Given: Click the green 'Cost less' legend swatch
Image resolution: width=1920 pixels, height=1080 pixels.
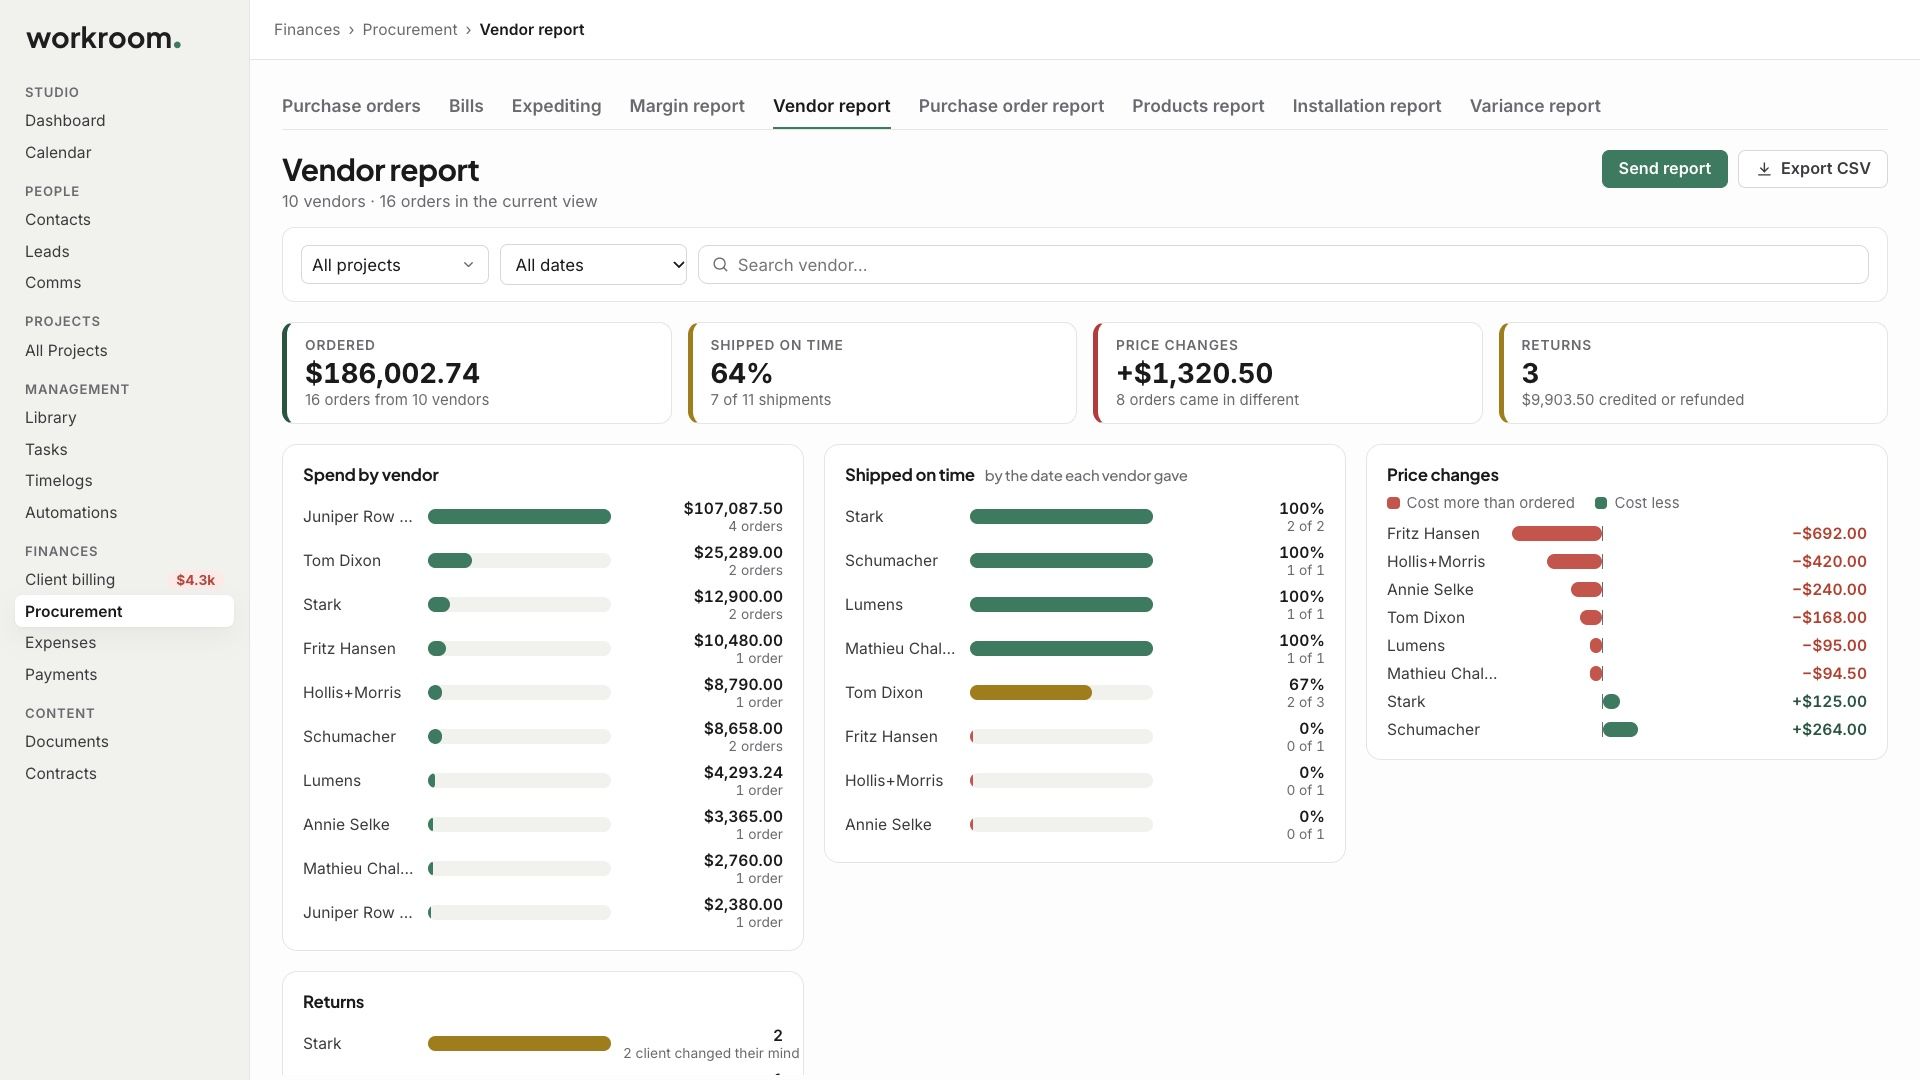Looking at the screenshot, I should click(1601, 503).
